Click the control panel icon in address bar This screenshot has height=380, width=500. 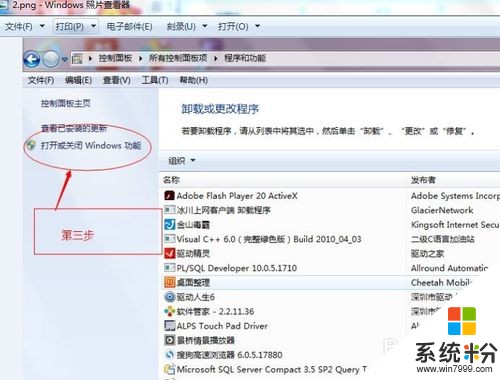point(77,59)
